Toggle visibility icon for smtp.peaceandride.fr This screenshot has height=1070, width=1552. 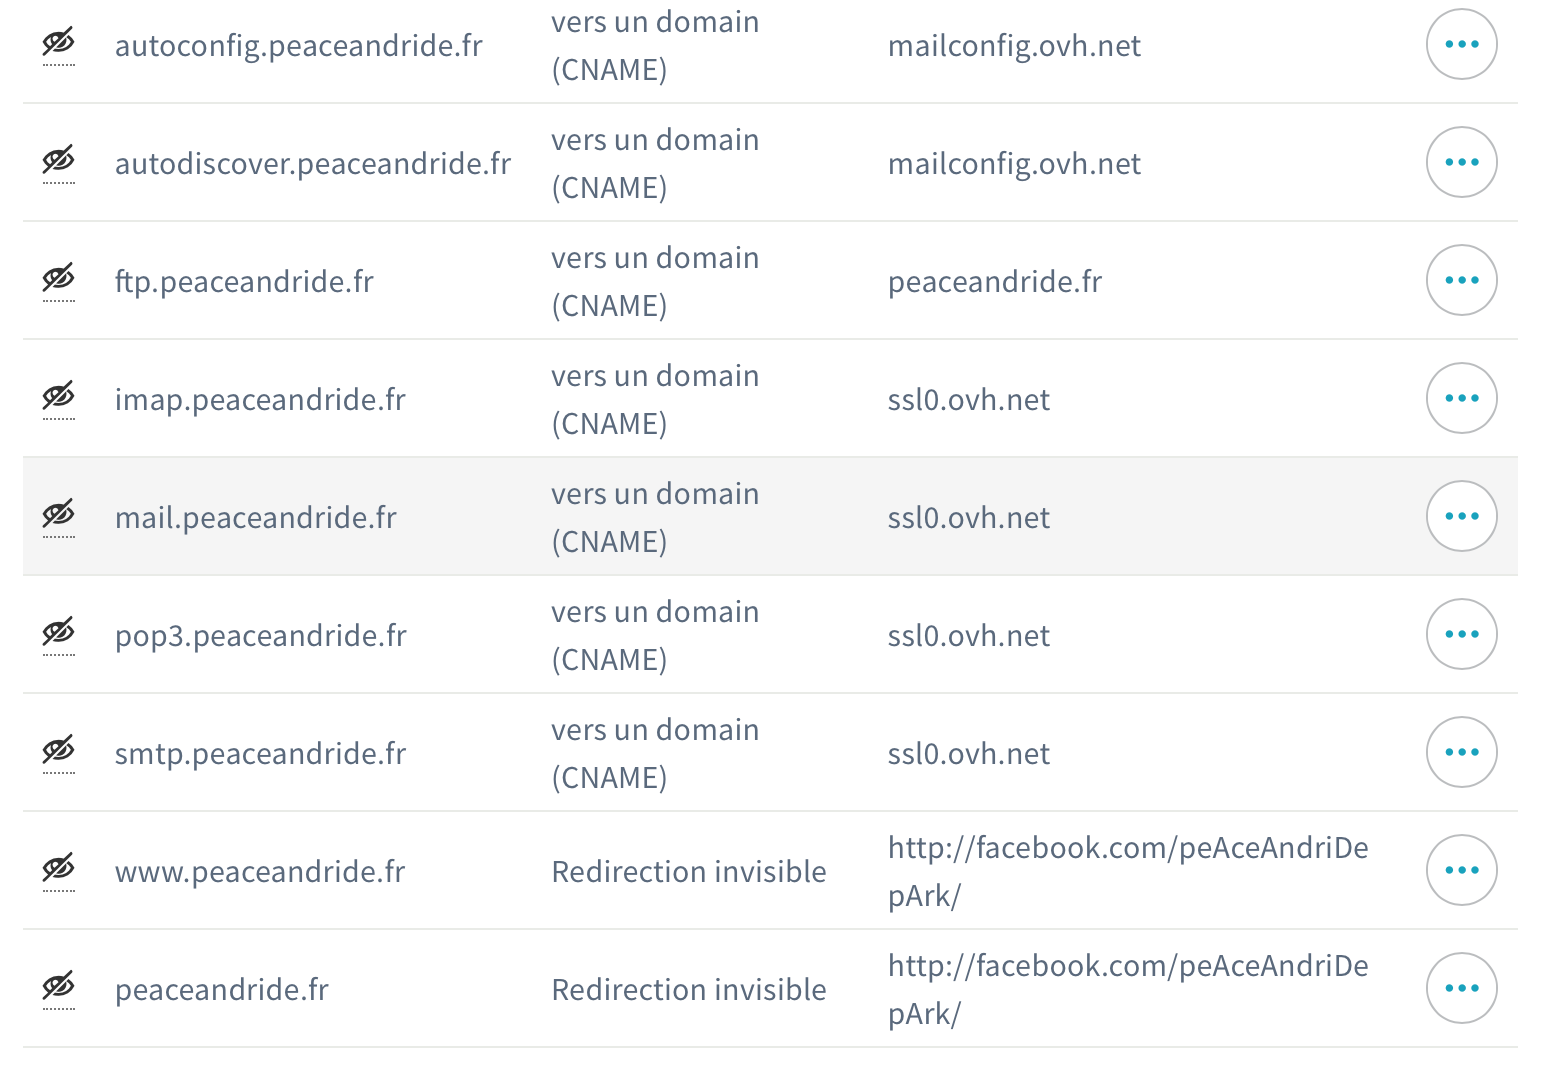click(x=59, y=751)
